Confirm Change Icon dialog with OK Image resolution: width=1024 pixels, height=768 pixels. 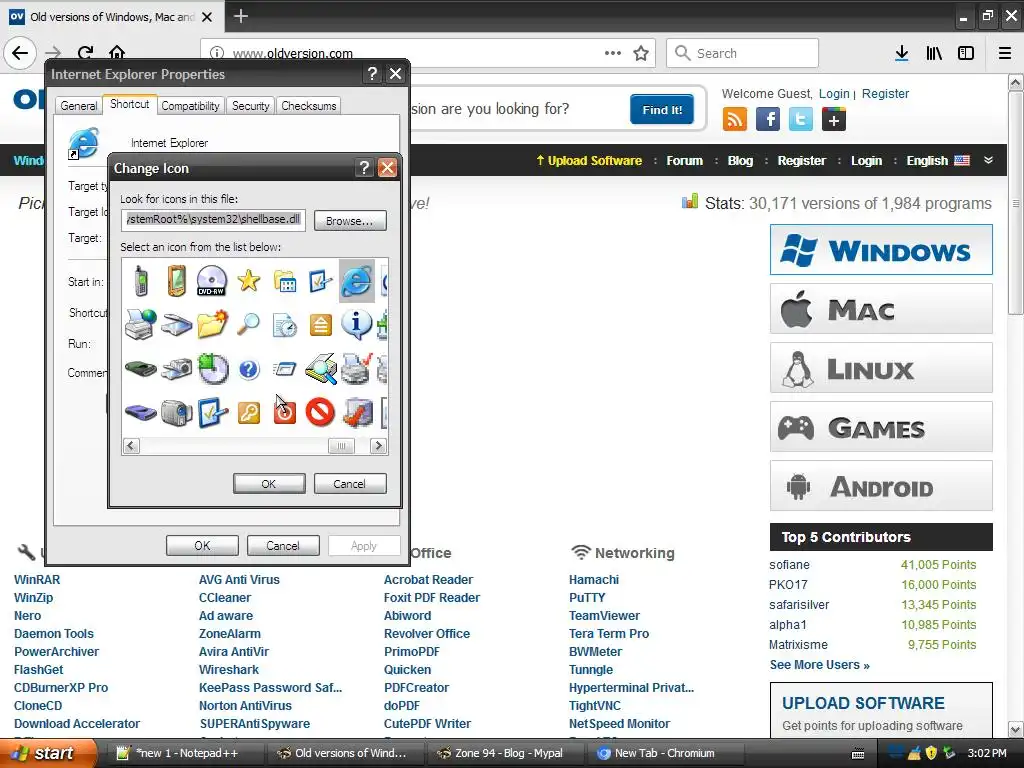pyautogui.click(x=269, y=484)
